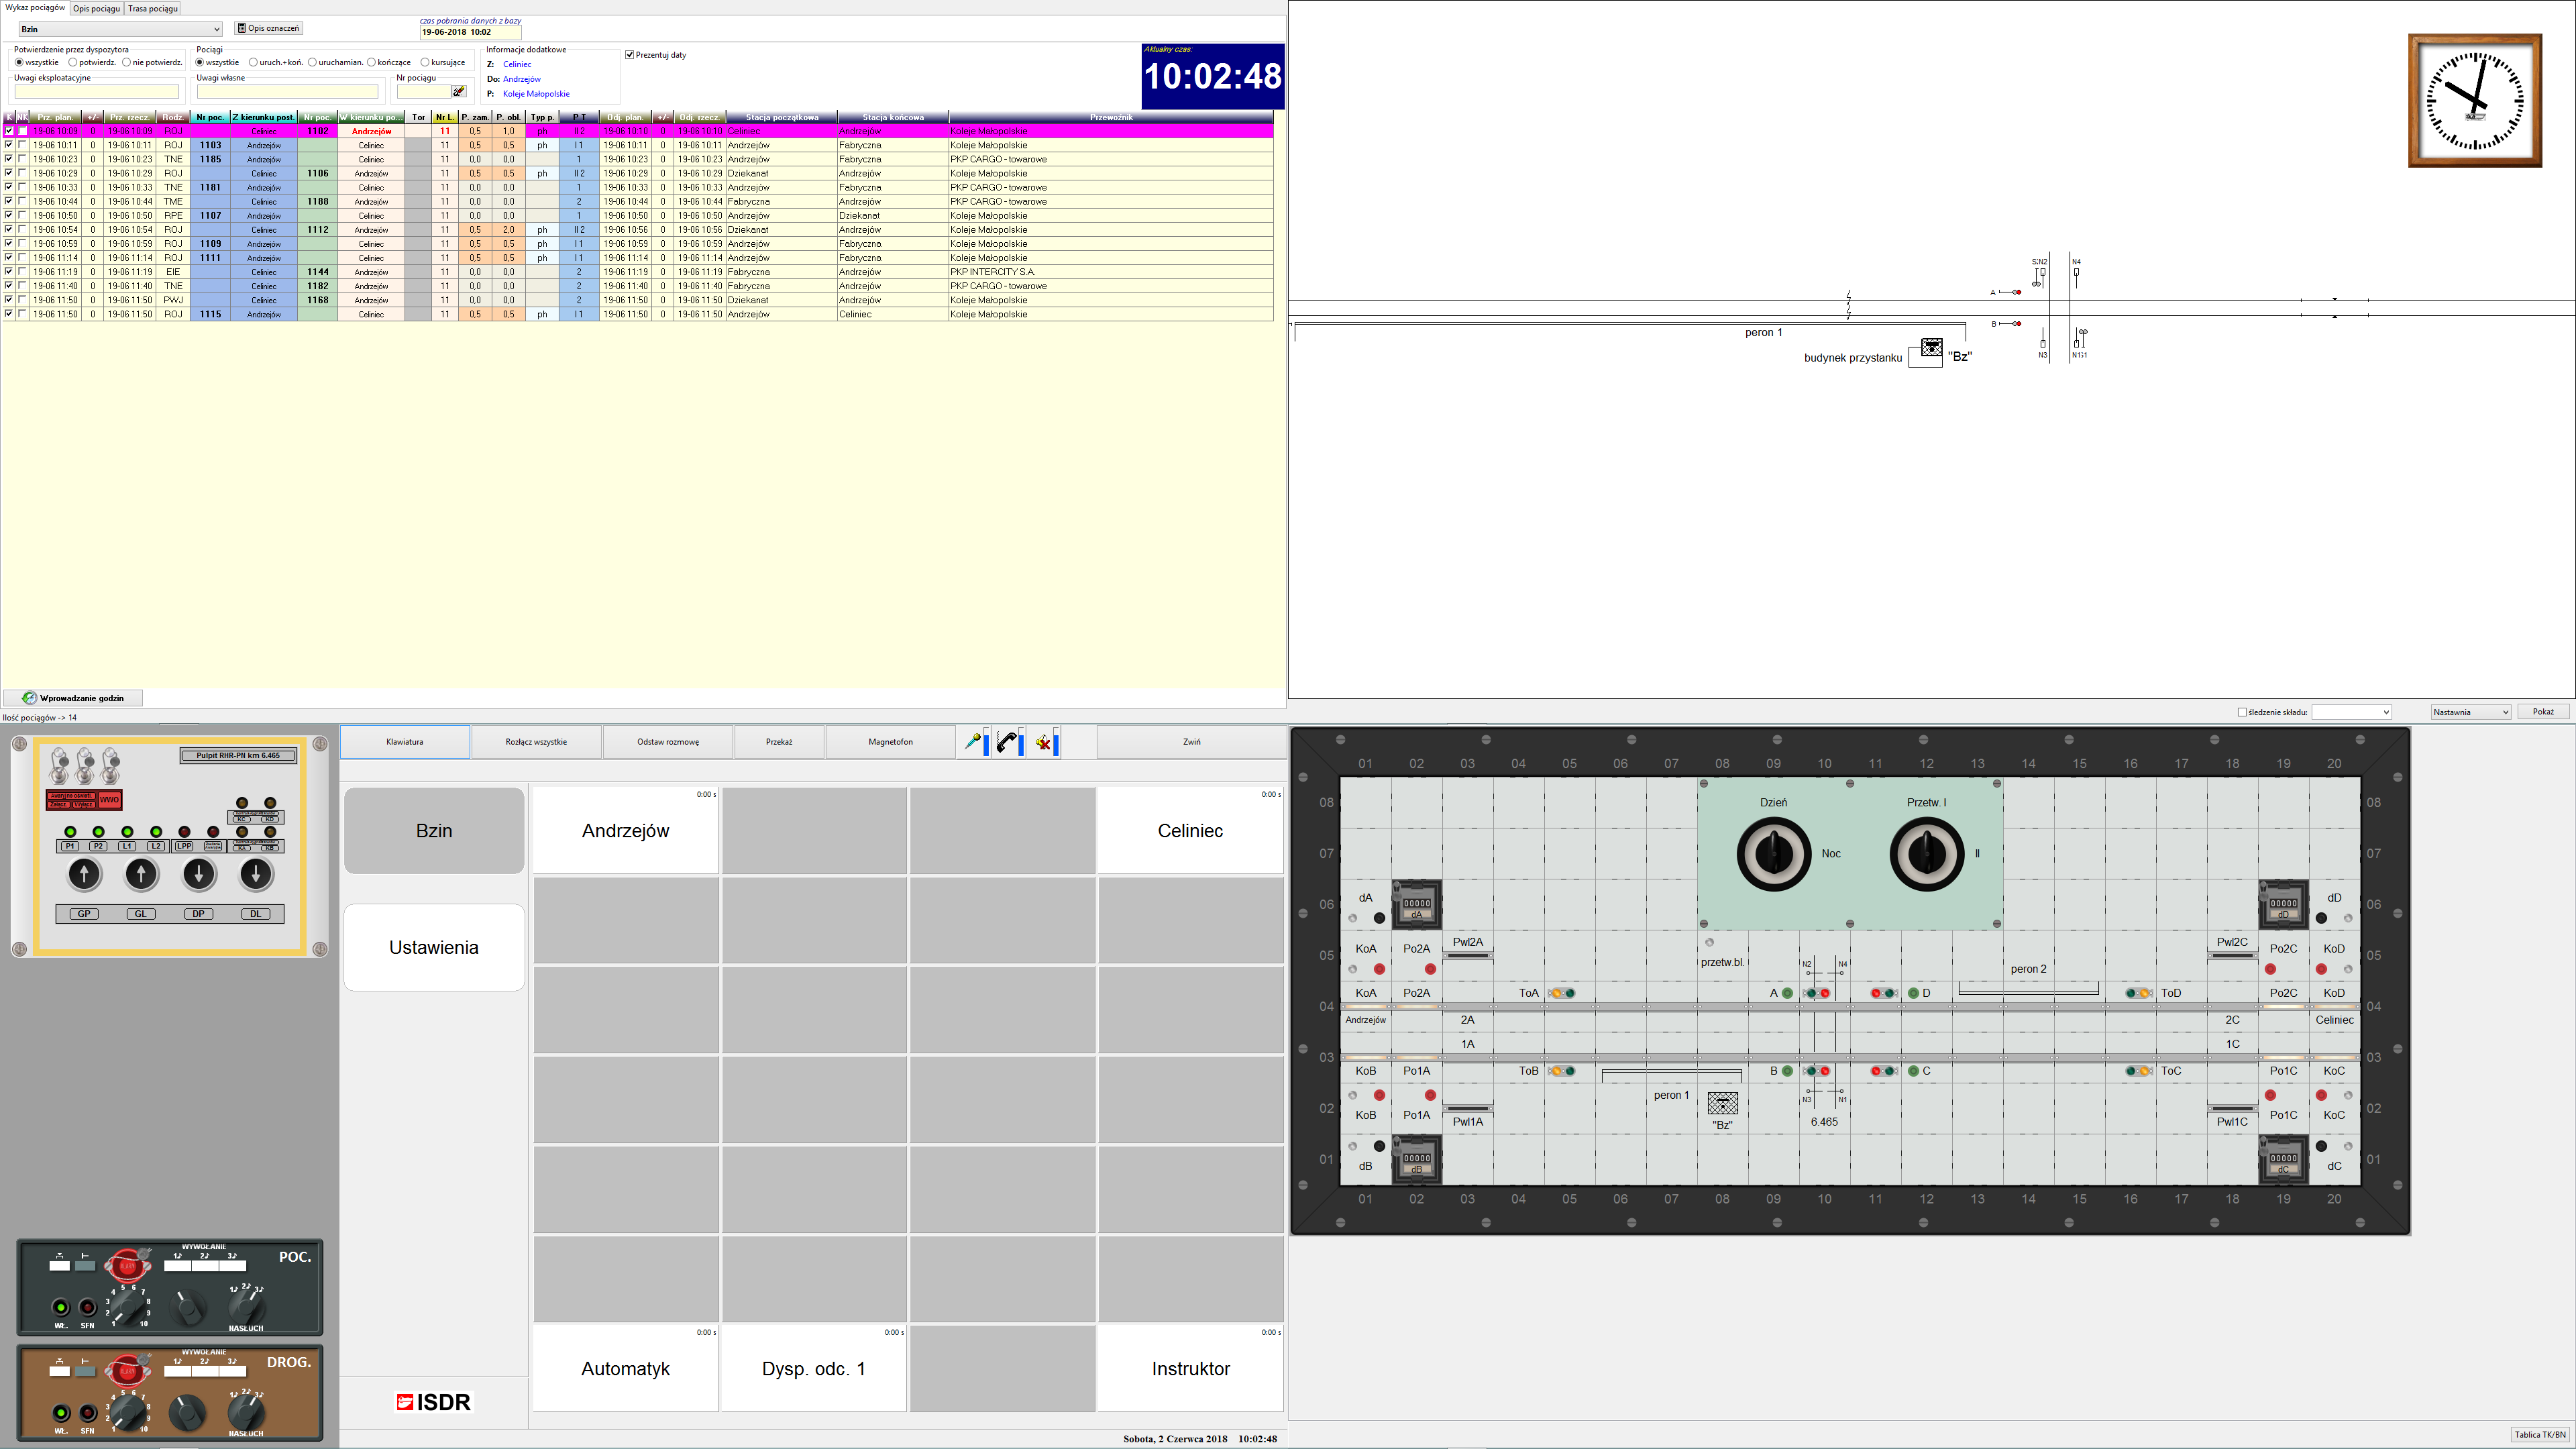Click the pencil icon next to Nr pociągu
Image resolution: width=2576 pixels, height=1449 pixels.
tap(459, 92)
